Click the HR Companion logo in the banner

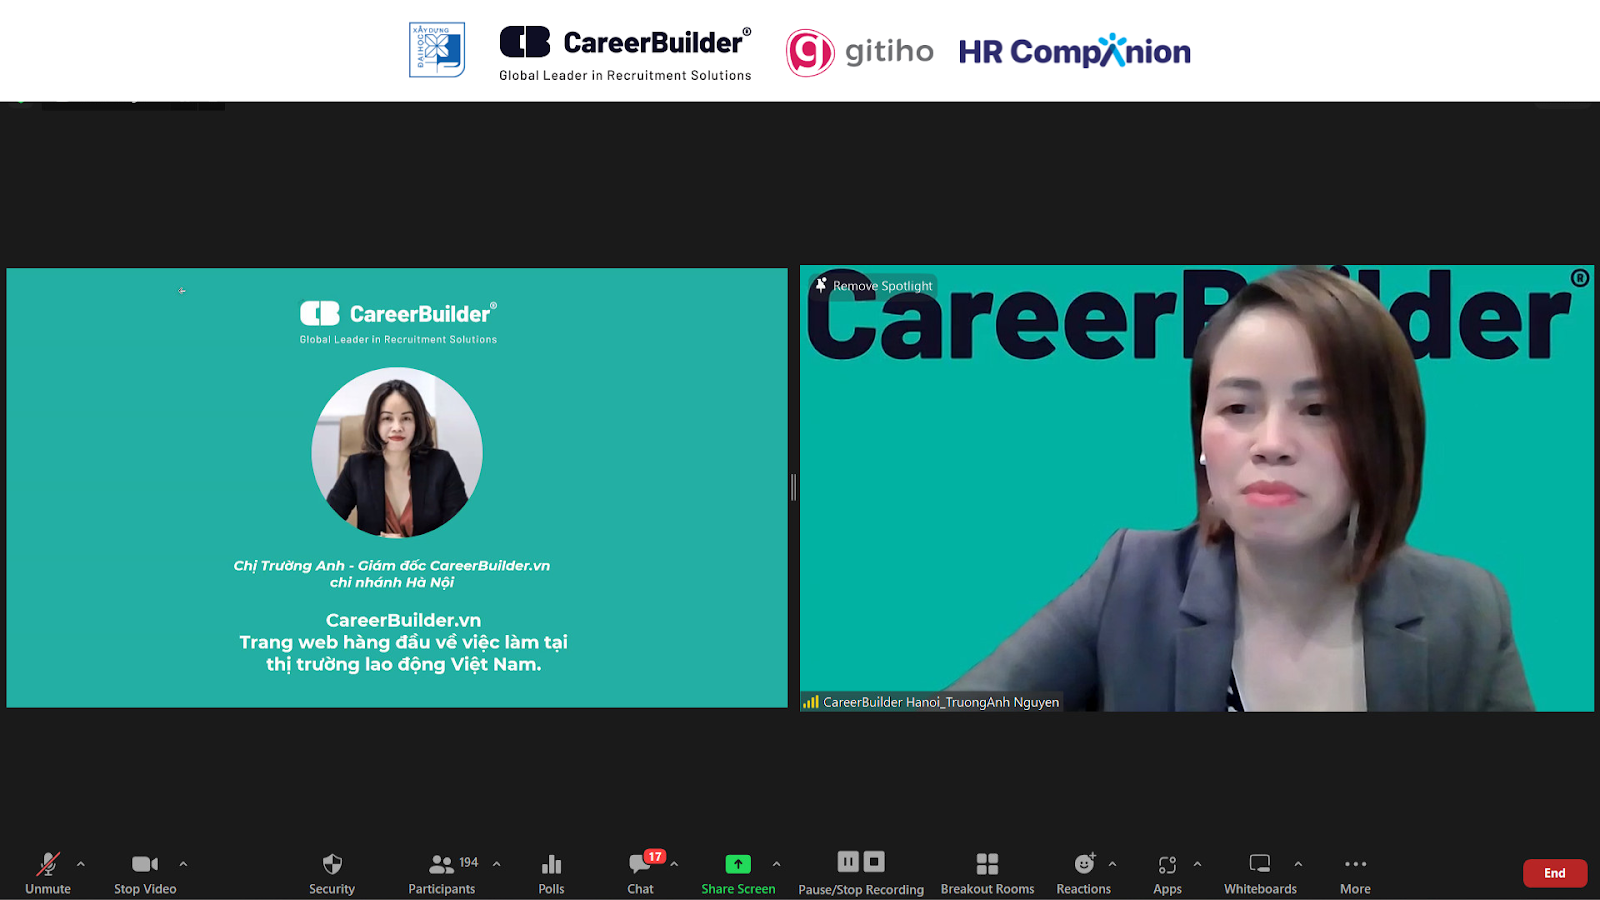pos(1075,51)
